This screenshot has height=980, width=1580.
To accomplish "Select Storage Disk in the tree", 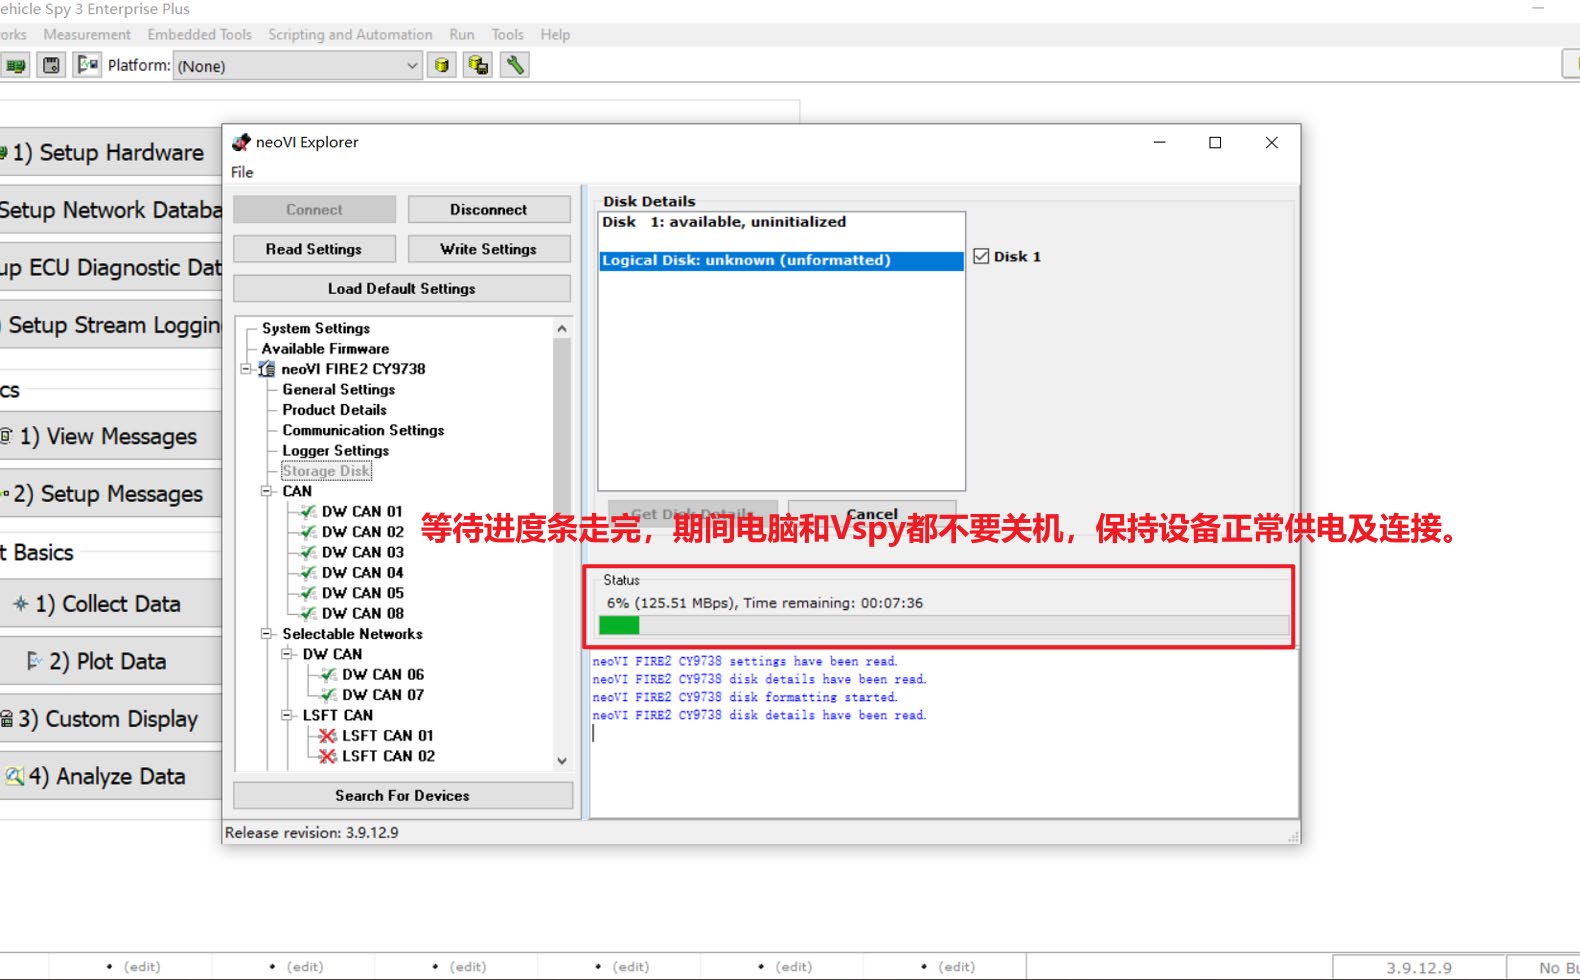I will point(326,471).
